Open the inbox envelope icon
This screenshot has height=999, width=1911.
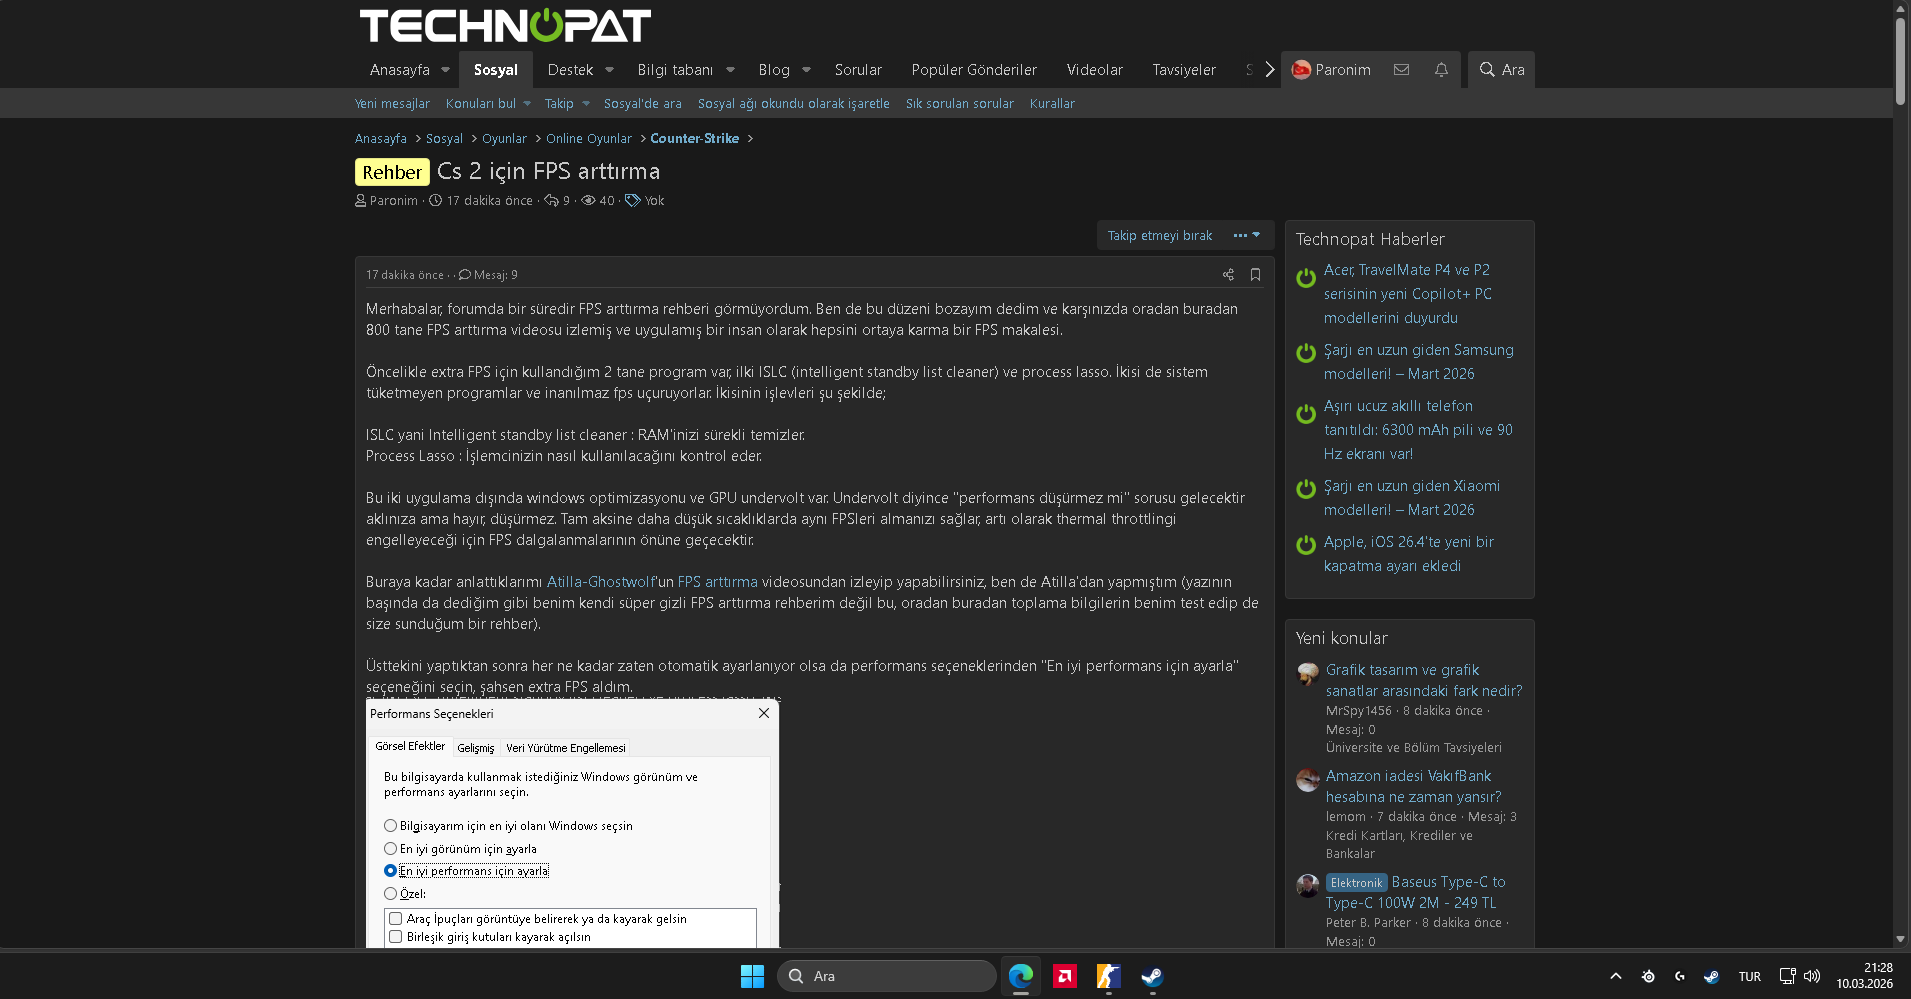(x=1401, y=70)
